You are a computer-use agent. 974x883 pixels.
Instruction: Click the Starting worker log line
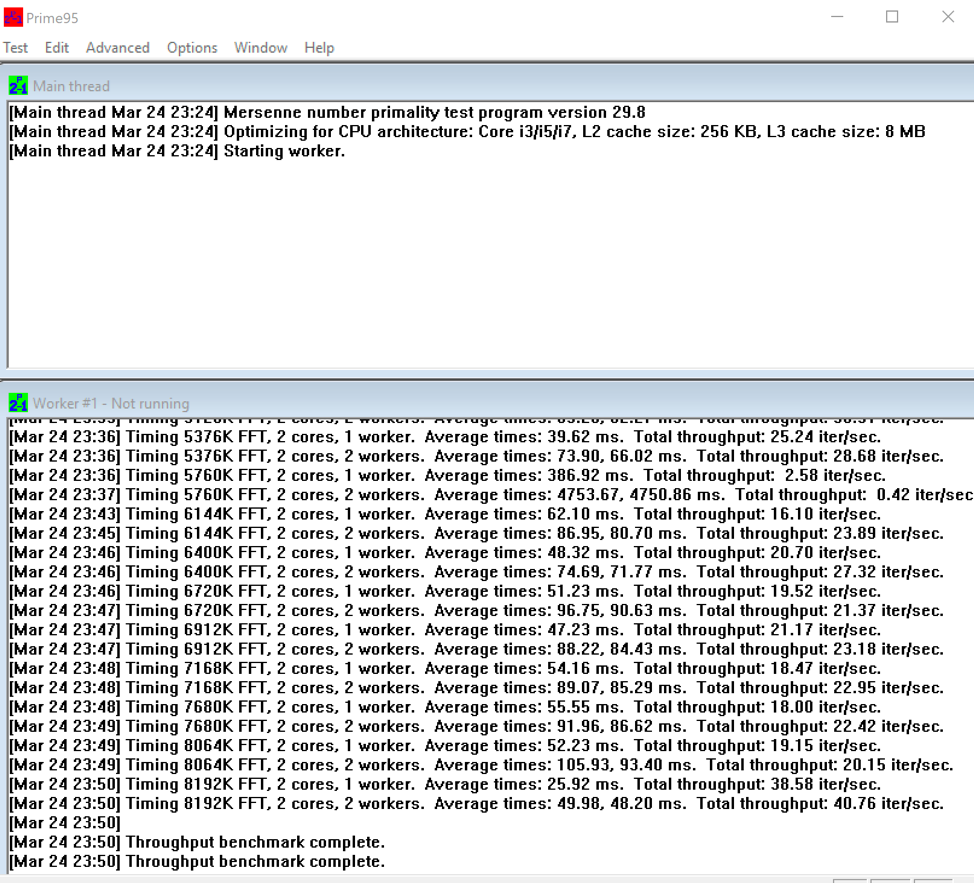[x=177, y=151]
